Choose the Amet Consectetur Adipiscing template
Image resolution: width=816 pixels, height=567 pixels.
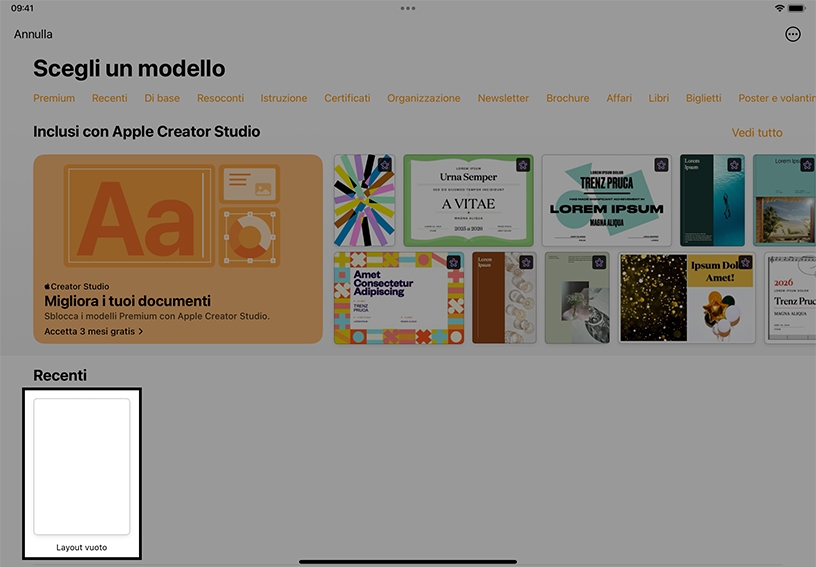click(399, 298)
